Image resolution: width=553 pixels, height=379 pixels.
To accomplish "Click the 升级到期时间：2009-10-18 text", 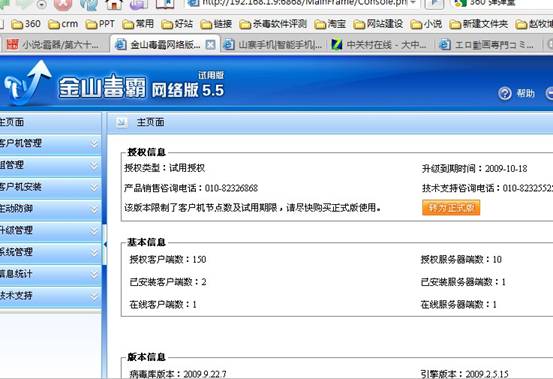I will click(475, 169).
